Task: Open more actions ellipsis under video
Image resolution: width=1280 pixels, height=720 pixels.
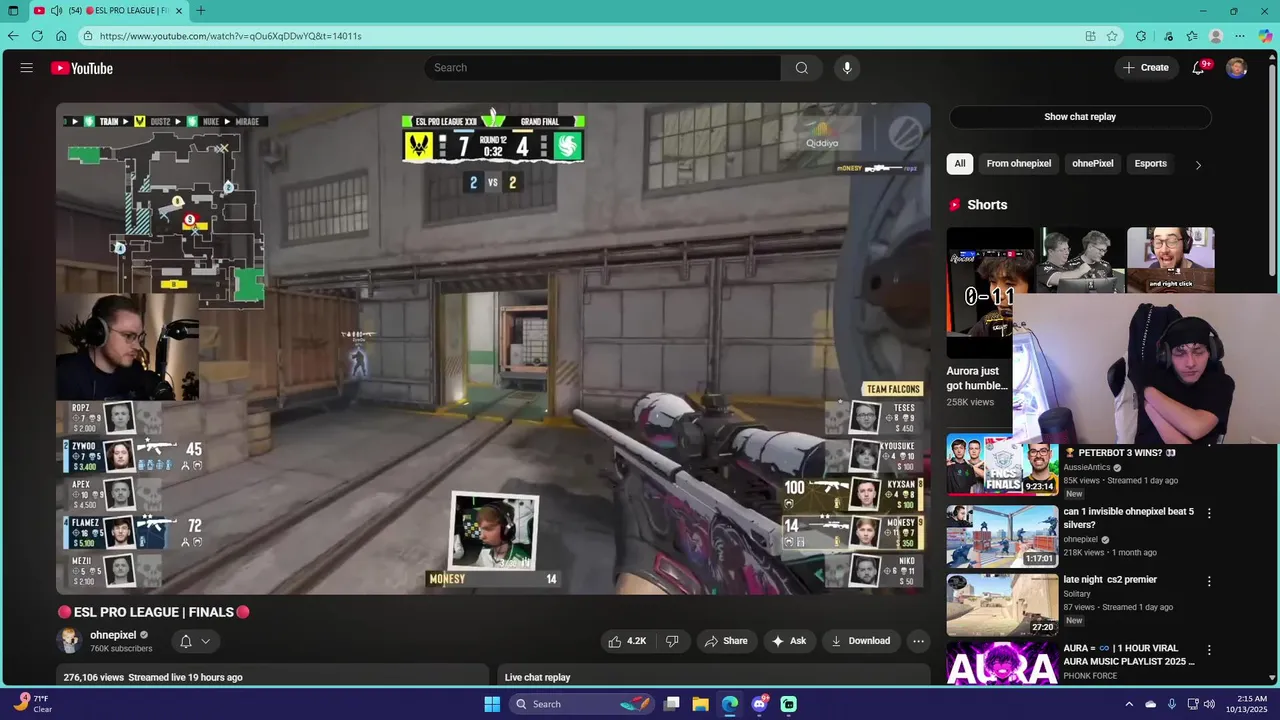Action: coord(918,641)
